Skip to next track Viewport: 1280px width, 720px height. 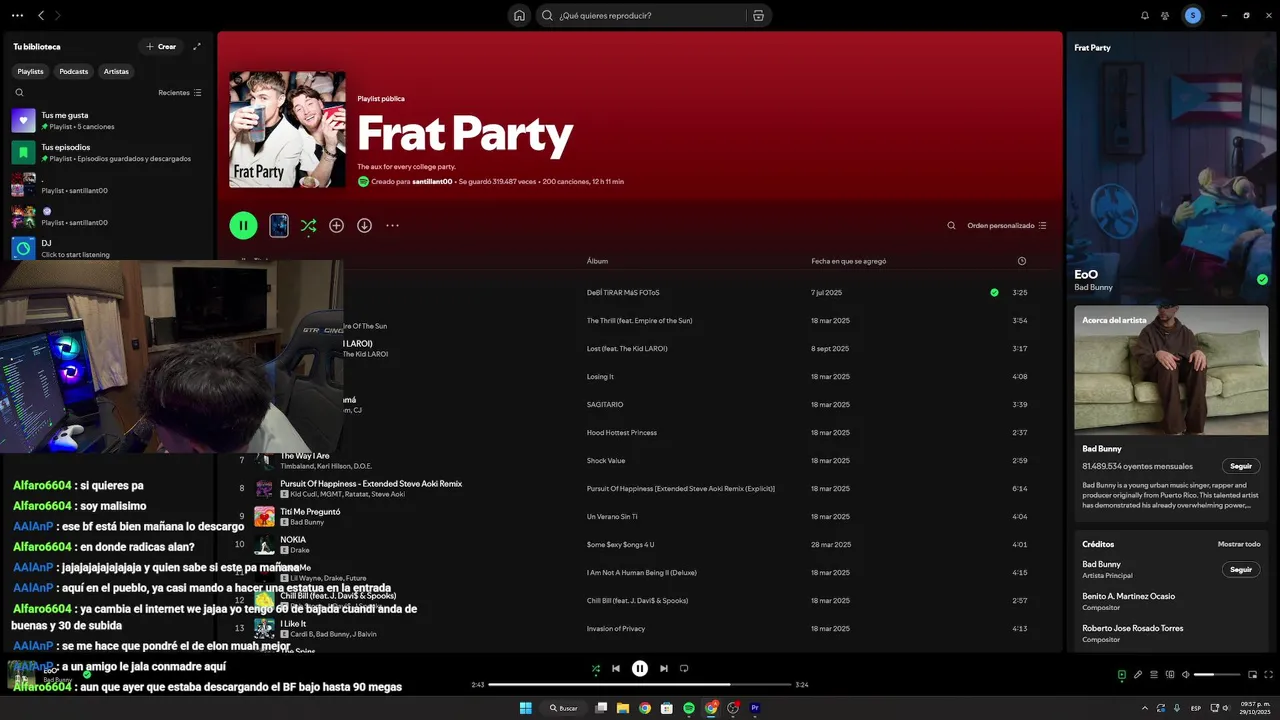[x=664, y=668]
